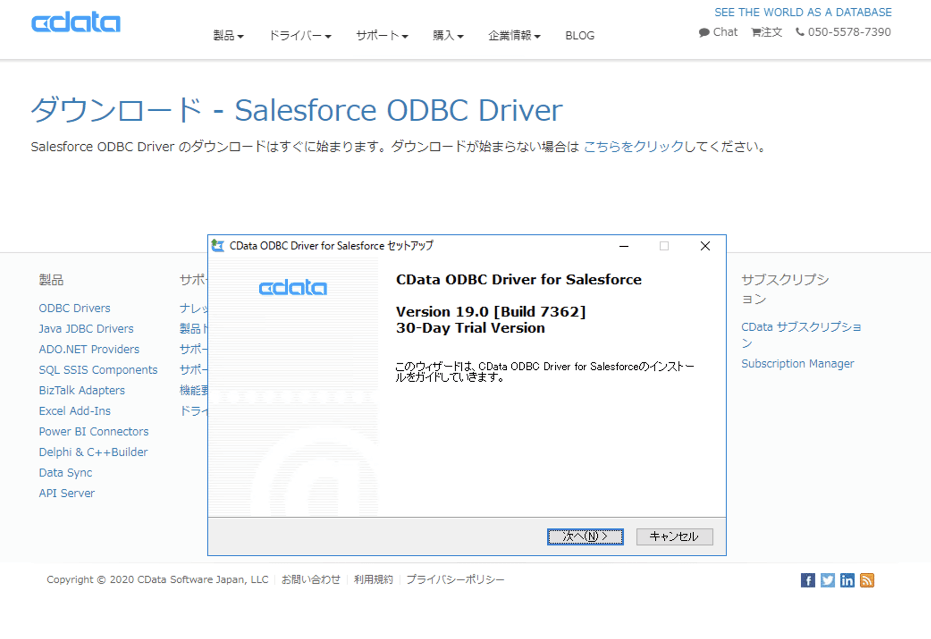Click the CData logo inside the setup wizard
Viewport: 931px width, 639px height.
coord(293,288)
